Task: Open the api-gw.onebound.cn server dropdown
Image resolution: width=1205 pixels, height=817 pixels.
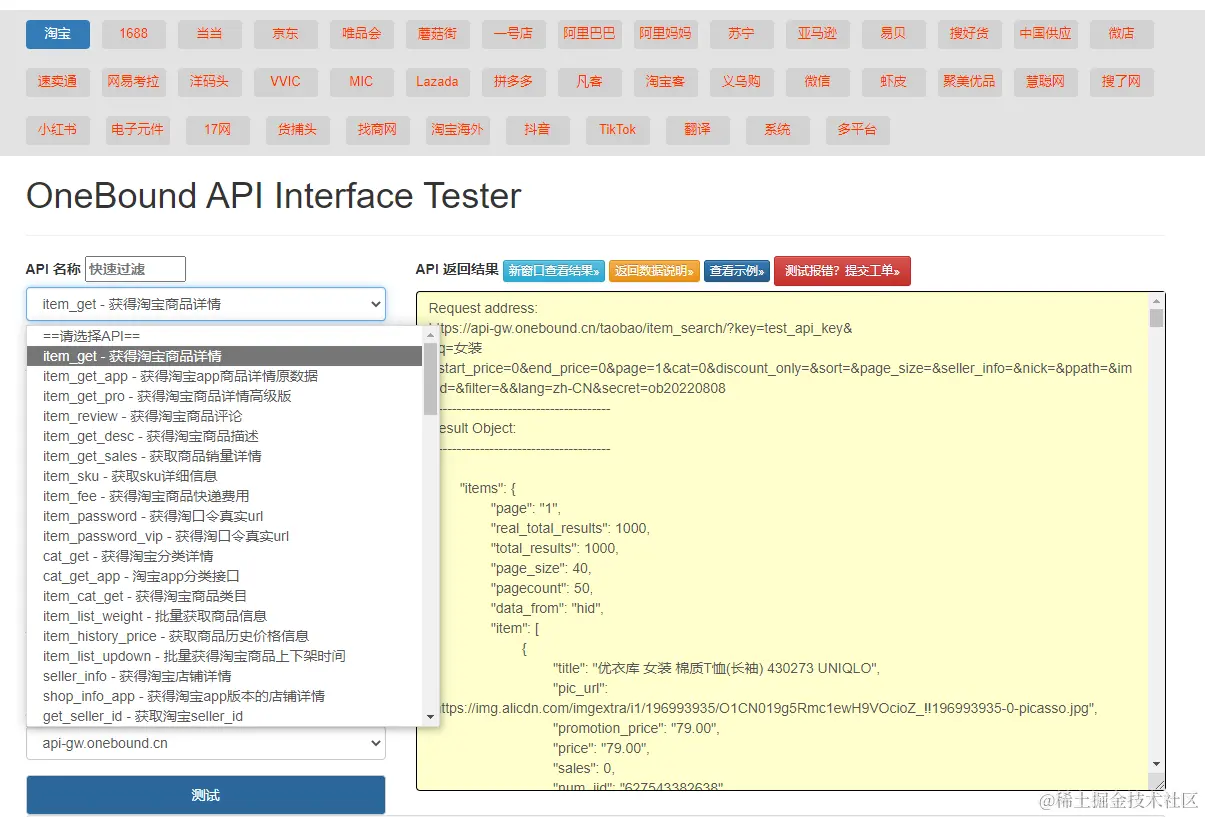Action: click(x=205, y=744)
